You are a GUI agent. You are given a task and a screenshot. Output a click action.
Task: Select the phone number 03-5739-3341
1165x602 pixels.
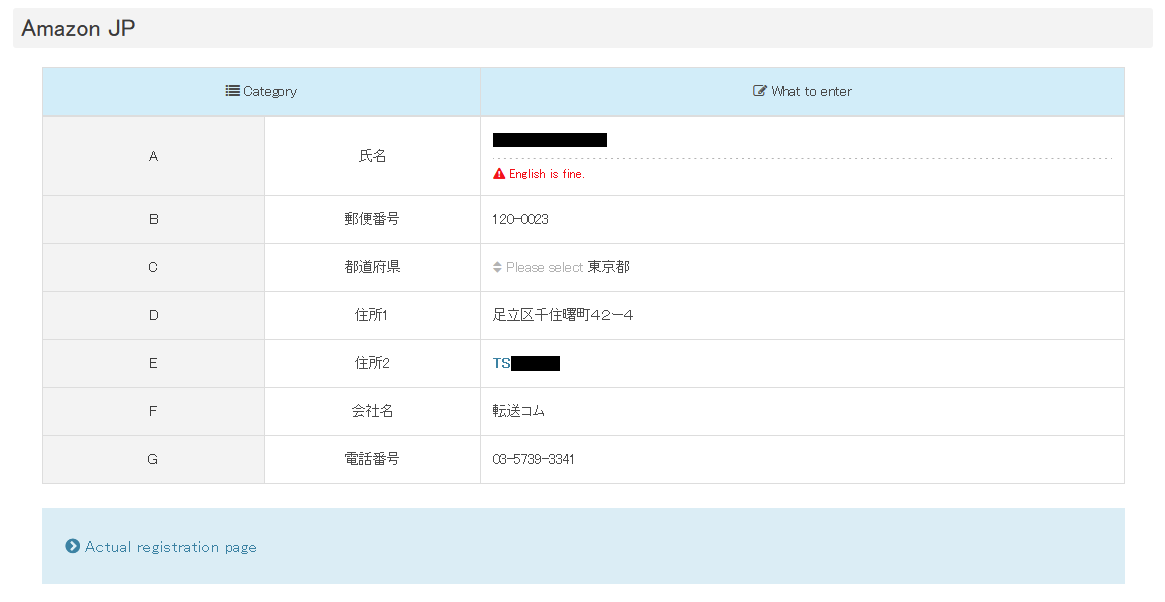tap(533, 459)
